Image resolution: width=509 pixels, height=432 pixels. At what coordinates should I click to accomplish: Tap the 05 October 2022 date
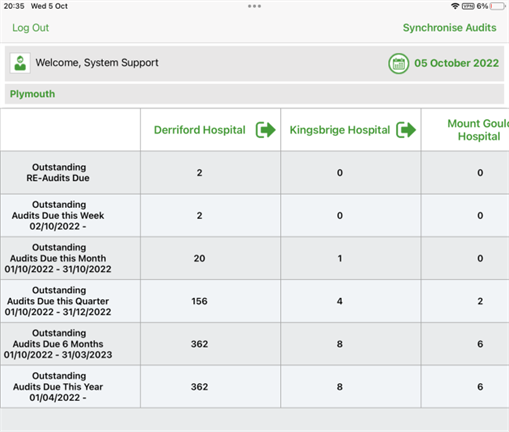456,63
